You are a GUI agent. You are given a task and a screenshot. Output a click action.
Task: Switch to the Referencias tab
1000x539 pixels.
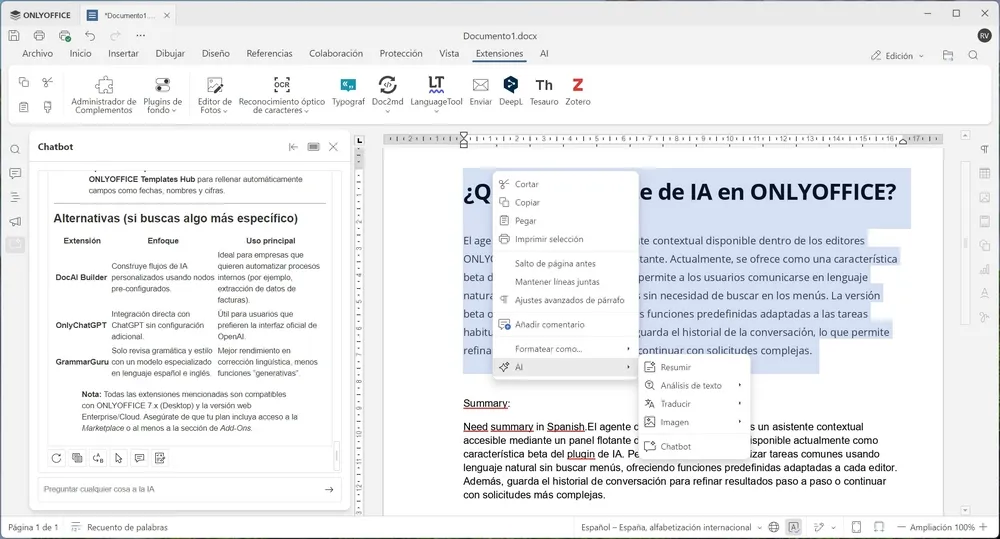click(269, 54)
